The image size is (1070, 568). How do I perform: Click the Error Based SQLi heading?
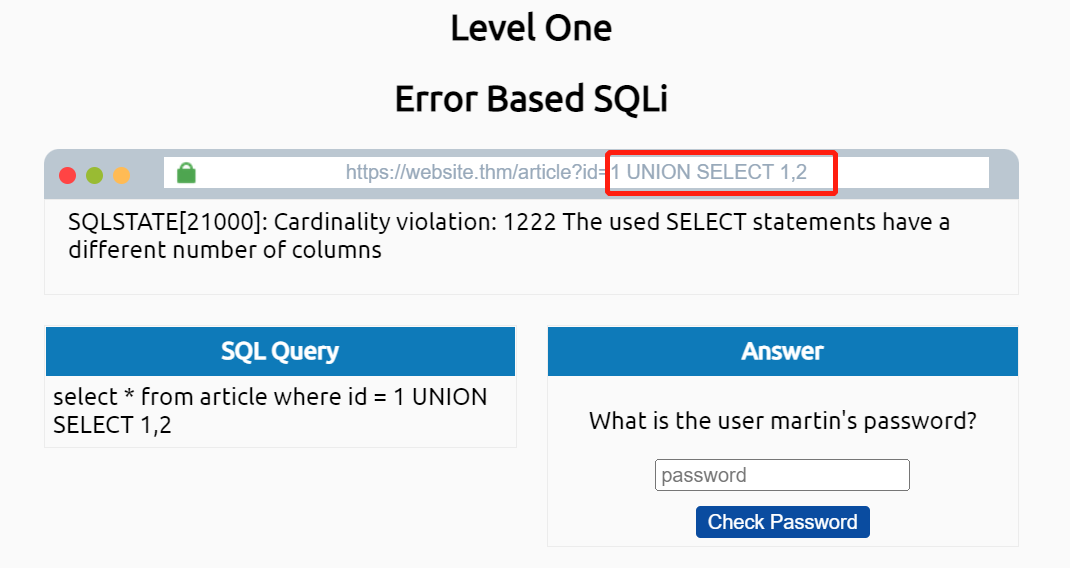coord(531,99)
